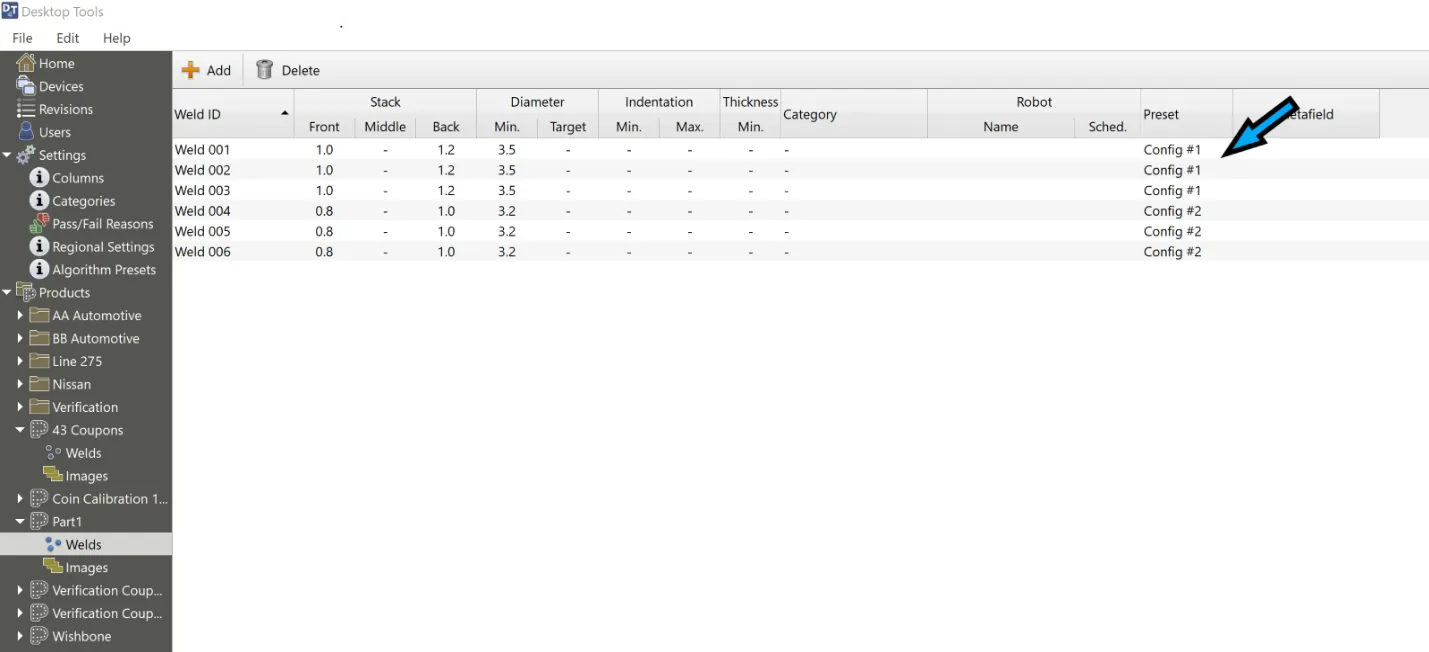Expand the AA Automotive folder
This screenshot has width=1429, height=652.
point(20,315)
